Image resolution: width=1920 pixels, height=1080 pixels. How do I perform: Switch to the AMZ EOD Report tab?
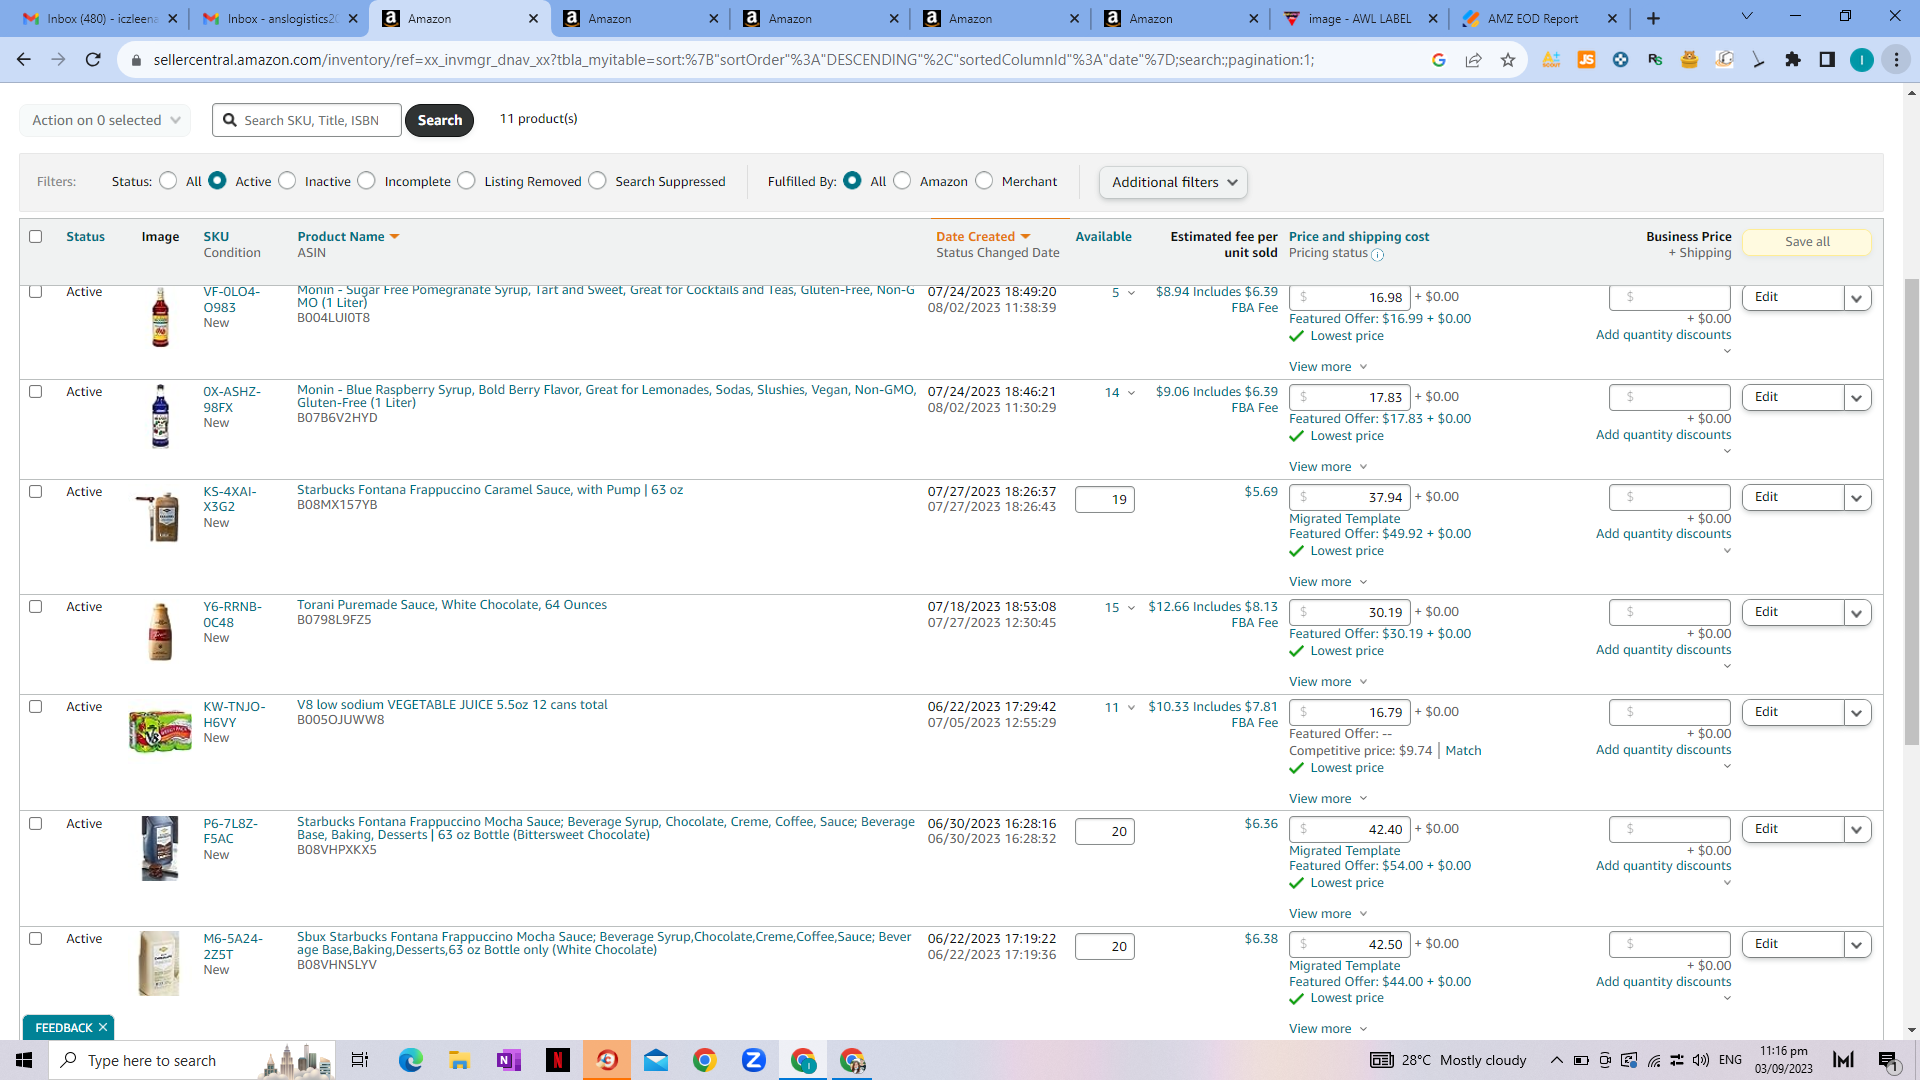(1539, 18)
